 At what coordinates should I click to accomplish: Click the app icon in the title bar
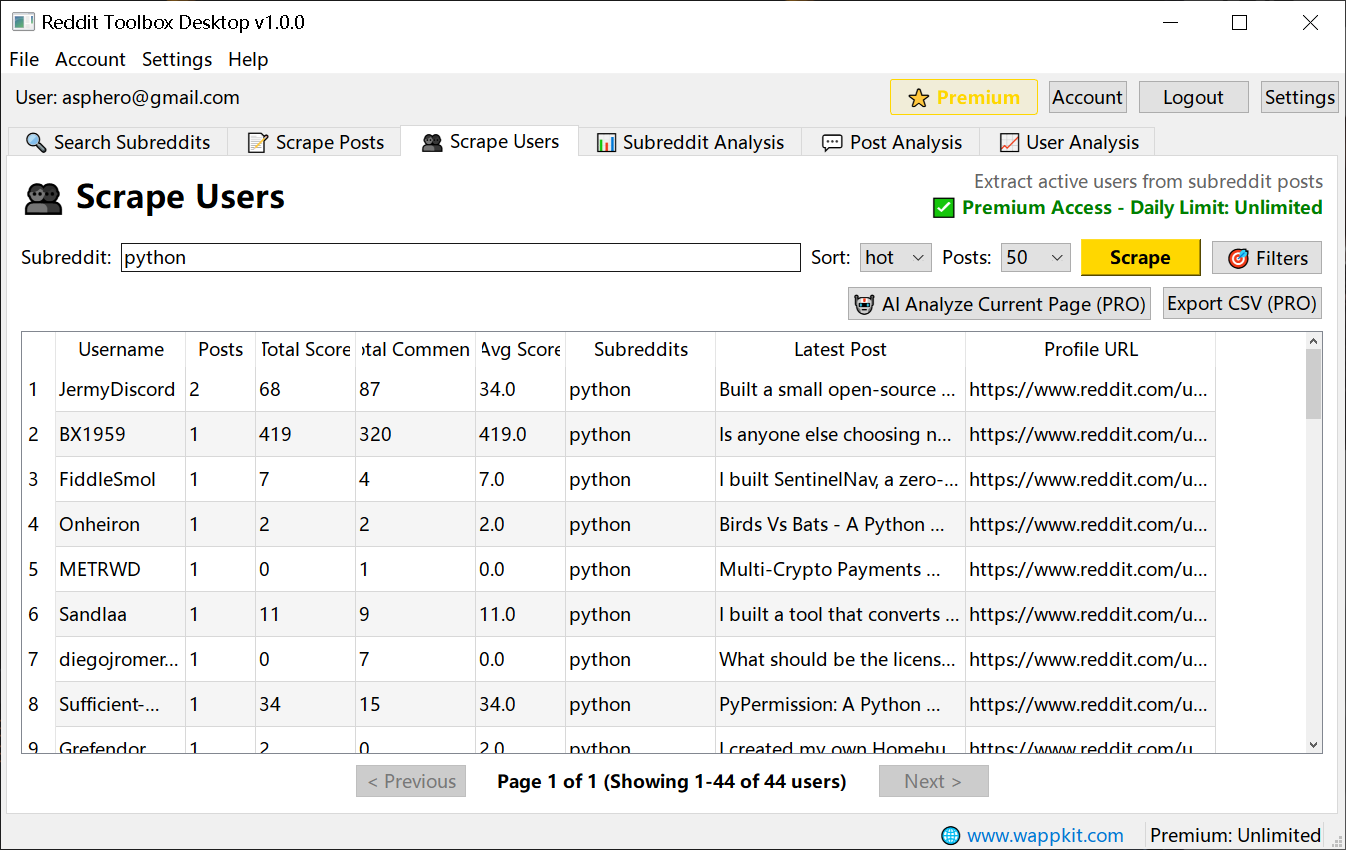click(23, 22)
